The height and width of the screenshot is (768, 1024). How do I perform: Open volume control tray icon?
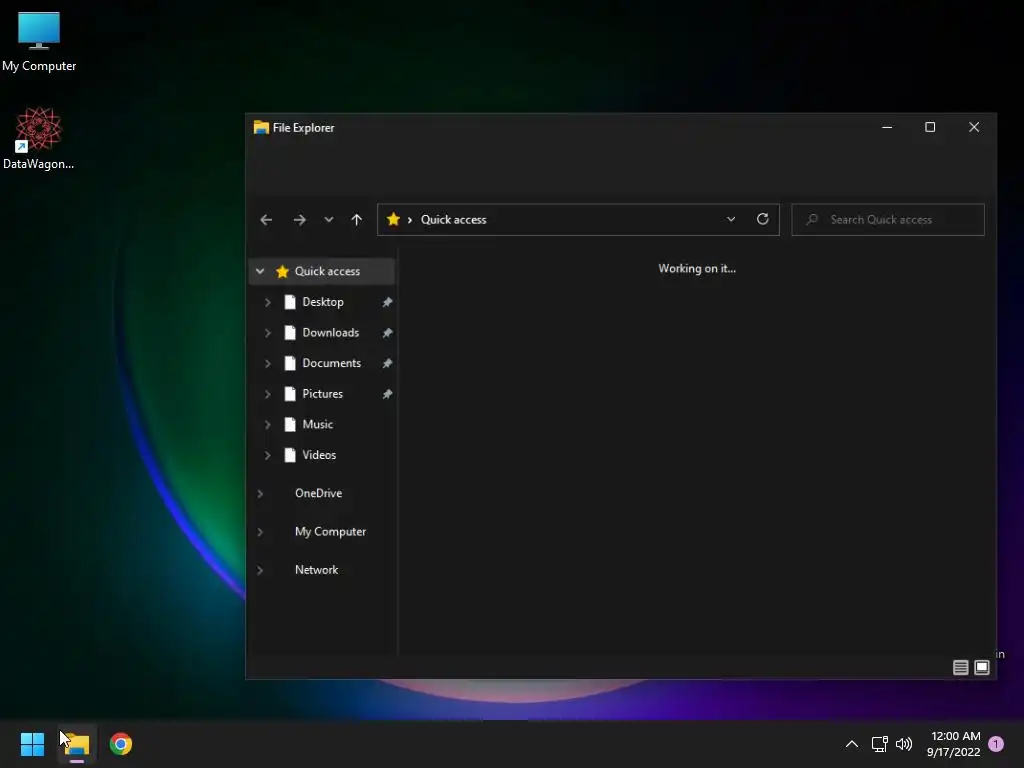pyautogui.click(x=904, y=744)
